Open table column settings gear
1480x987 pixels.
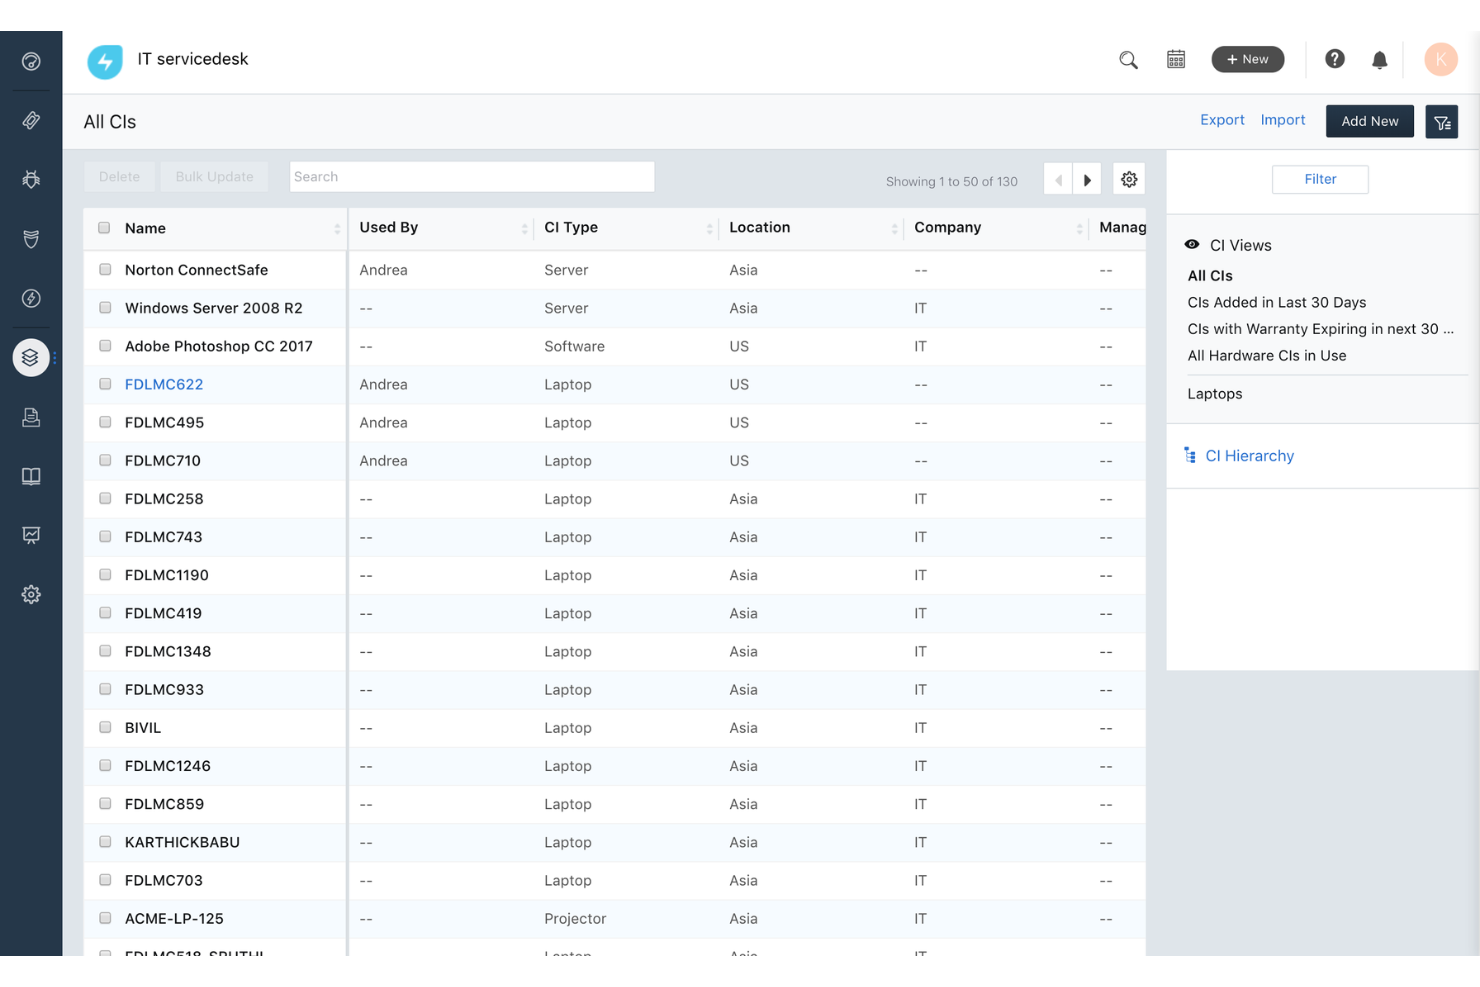1129,179
